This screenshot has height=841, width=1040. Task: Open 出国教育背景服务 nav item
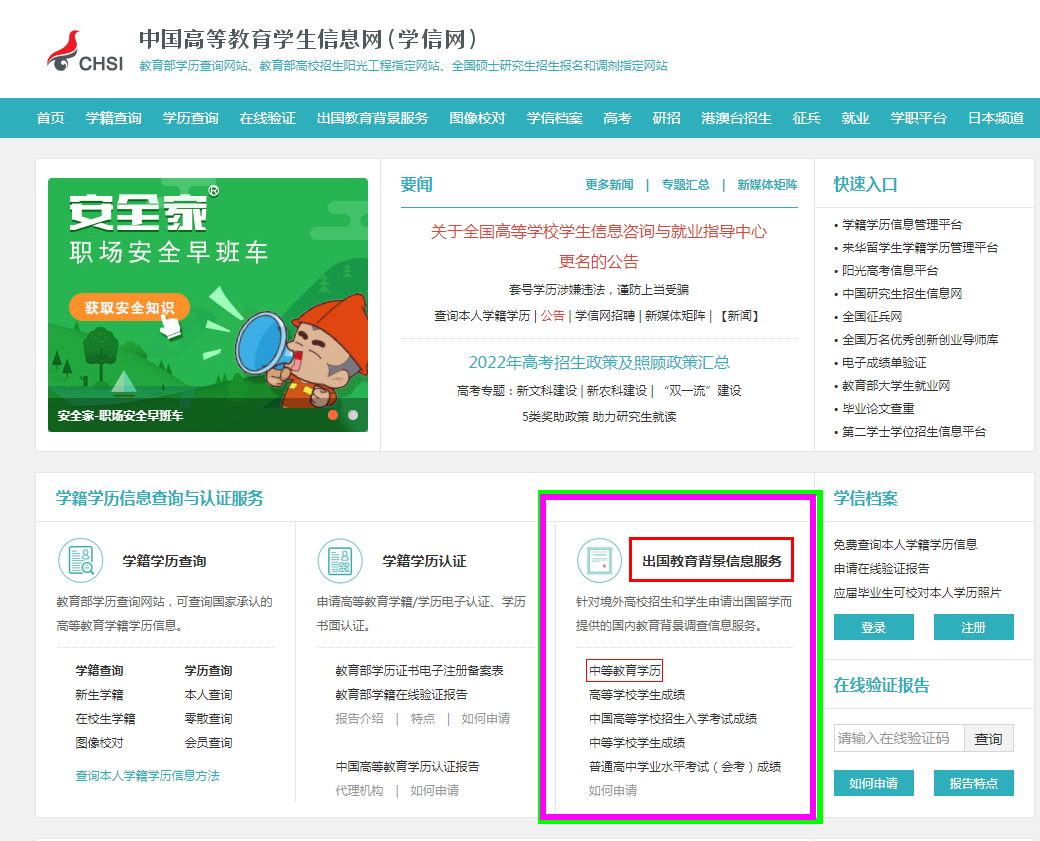tap(372, 118)
